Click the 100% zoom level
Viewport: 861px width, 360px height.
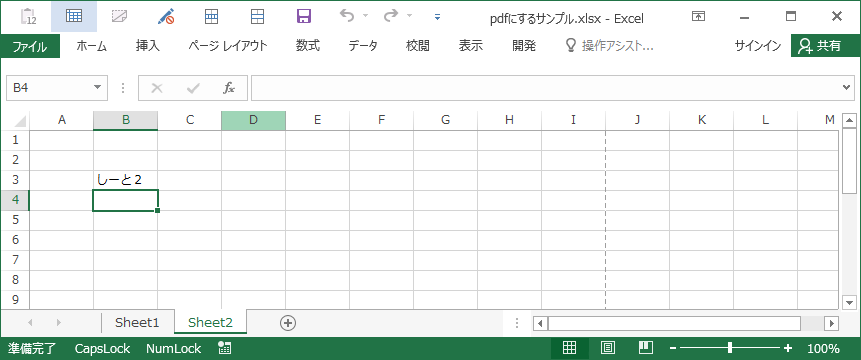pos(823,348)
